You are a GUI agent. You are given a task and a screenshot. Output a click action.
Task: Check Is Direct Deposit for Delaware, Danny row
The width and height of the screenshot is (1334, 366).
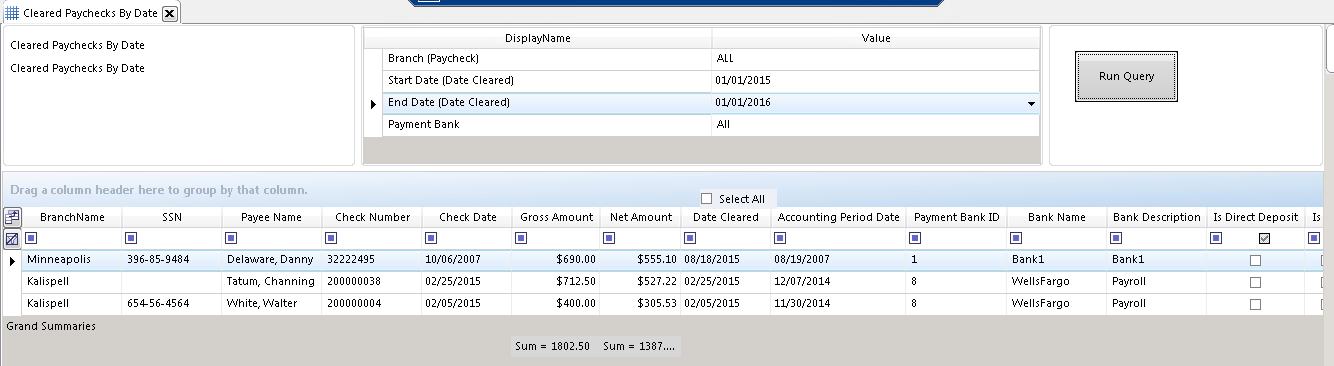click(1255, 260)
